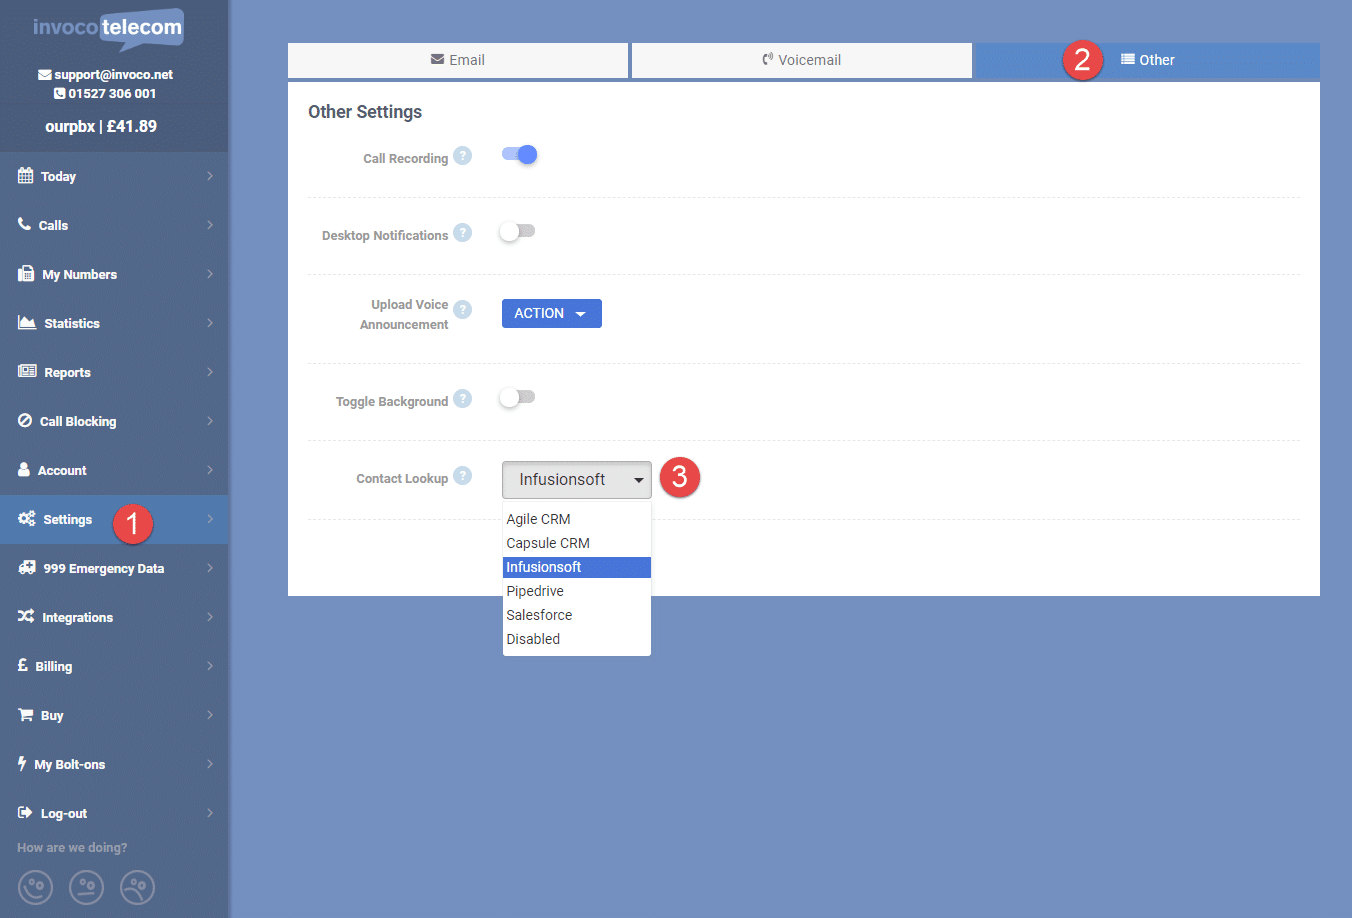Click the Contact Lookup Infusionsoft combo box
1352x918 pixels.
577,480
